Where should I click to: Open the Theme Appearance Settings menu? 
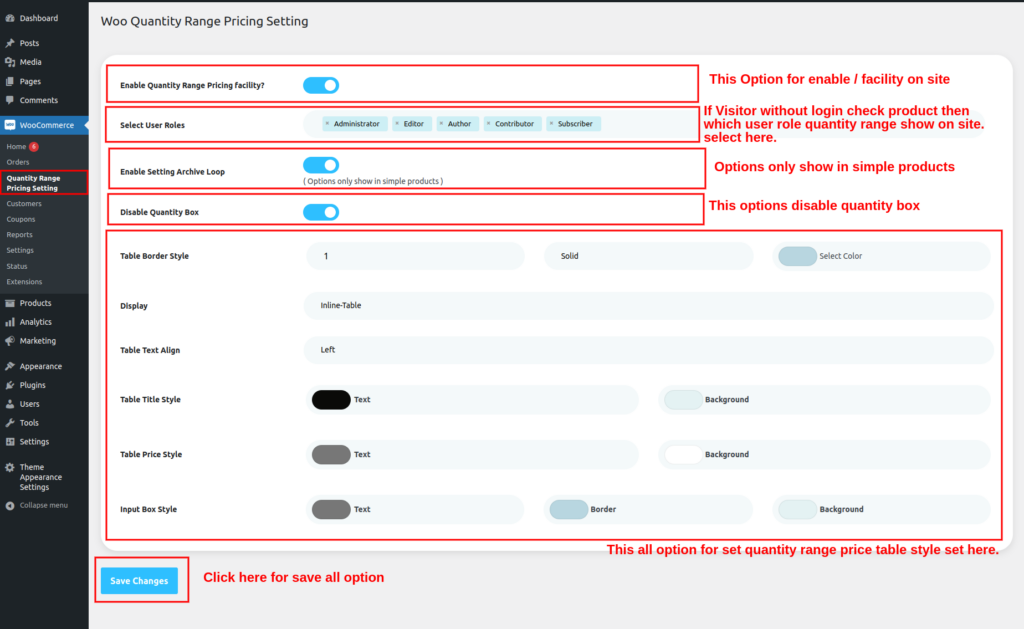(40, 477)
